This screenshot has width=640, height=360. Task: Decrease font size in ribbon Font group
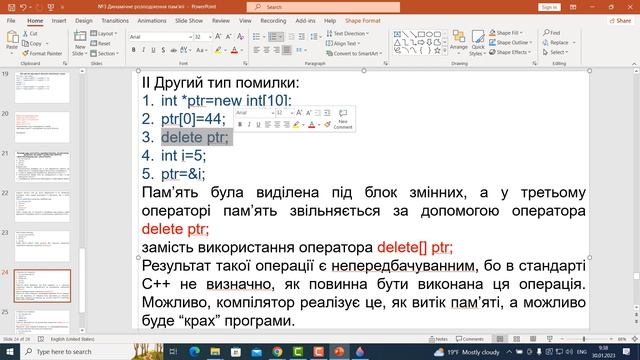pos(228,37)
